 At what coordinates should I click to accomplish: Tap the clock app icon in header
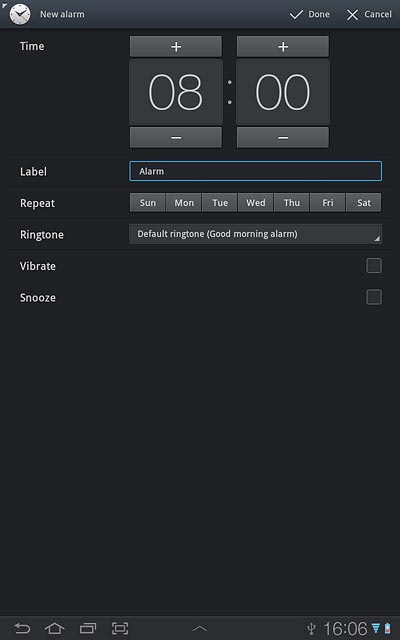point(20,14)
